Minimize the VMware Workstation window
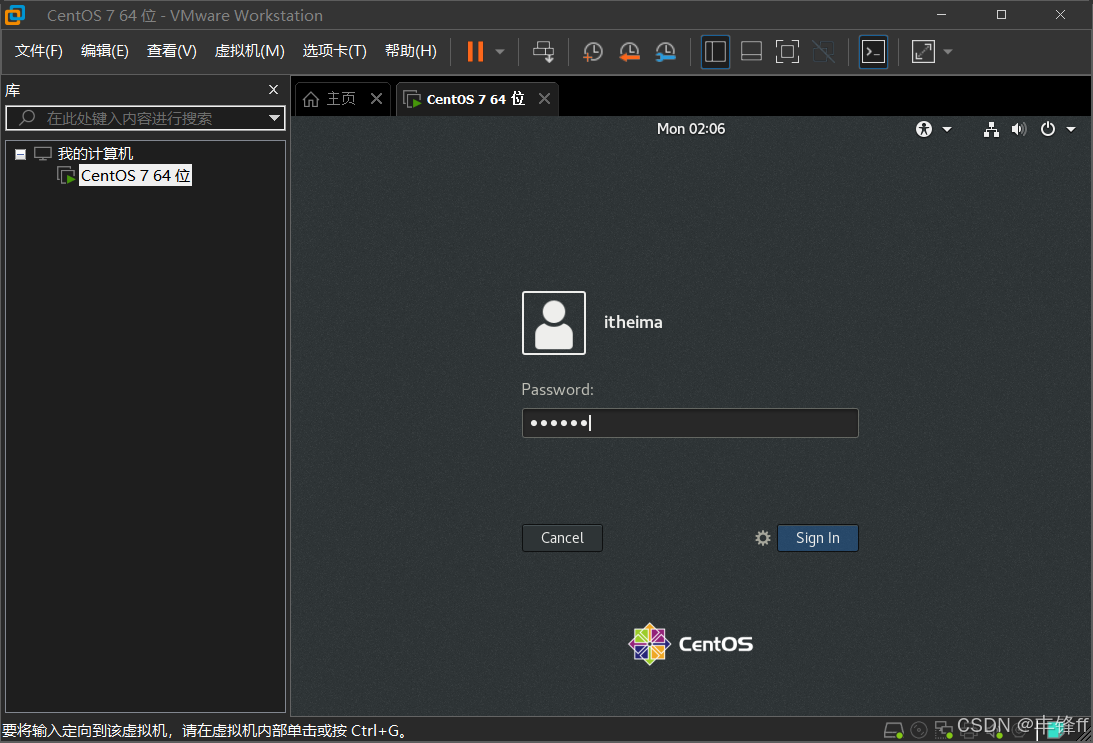The image size is (1093, 743). [x=941, y=15]
